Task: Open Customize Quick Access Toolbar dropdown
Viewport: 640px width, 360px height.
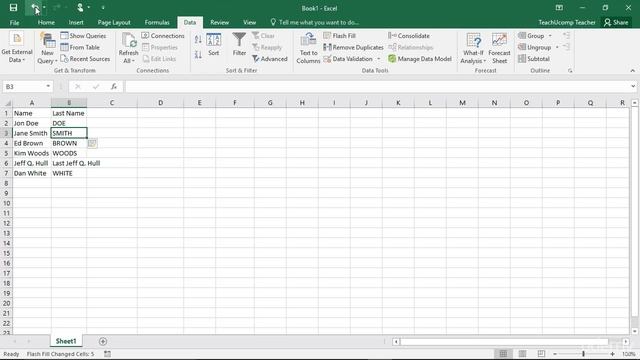Action: point(103,8)
